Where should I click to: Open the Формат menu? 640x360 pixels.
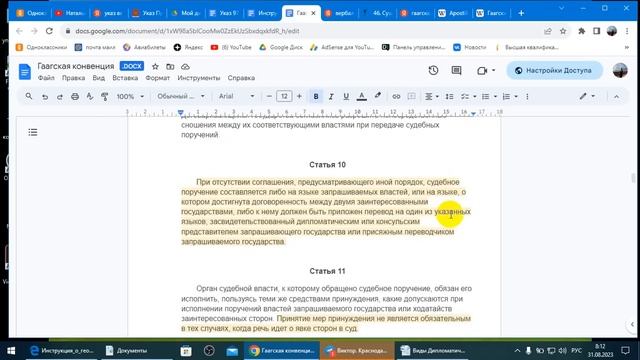coord(158,78)
